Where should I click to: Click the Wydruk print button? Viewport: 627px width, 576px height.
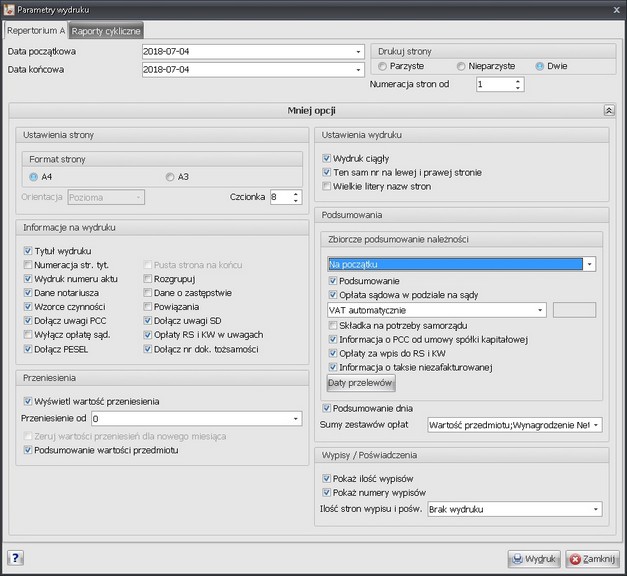point(533,558)
